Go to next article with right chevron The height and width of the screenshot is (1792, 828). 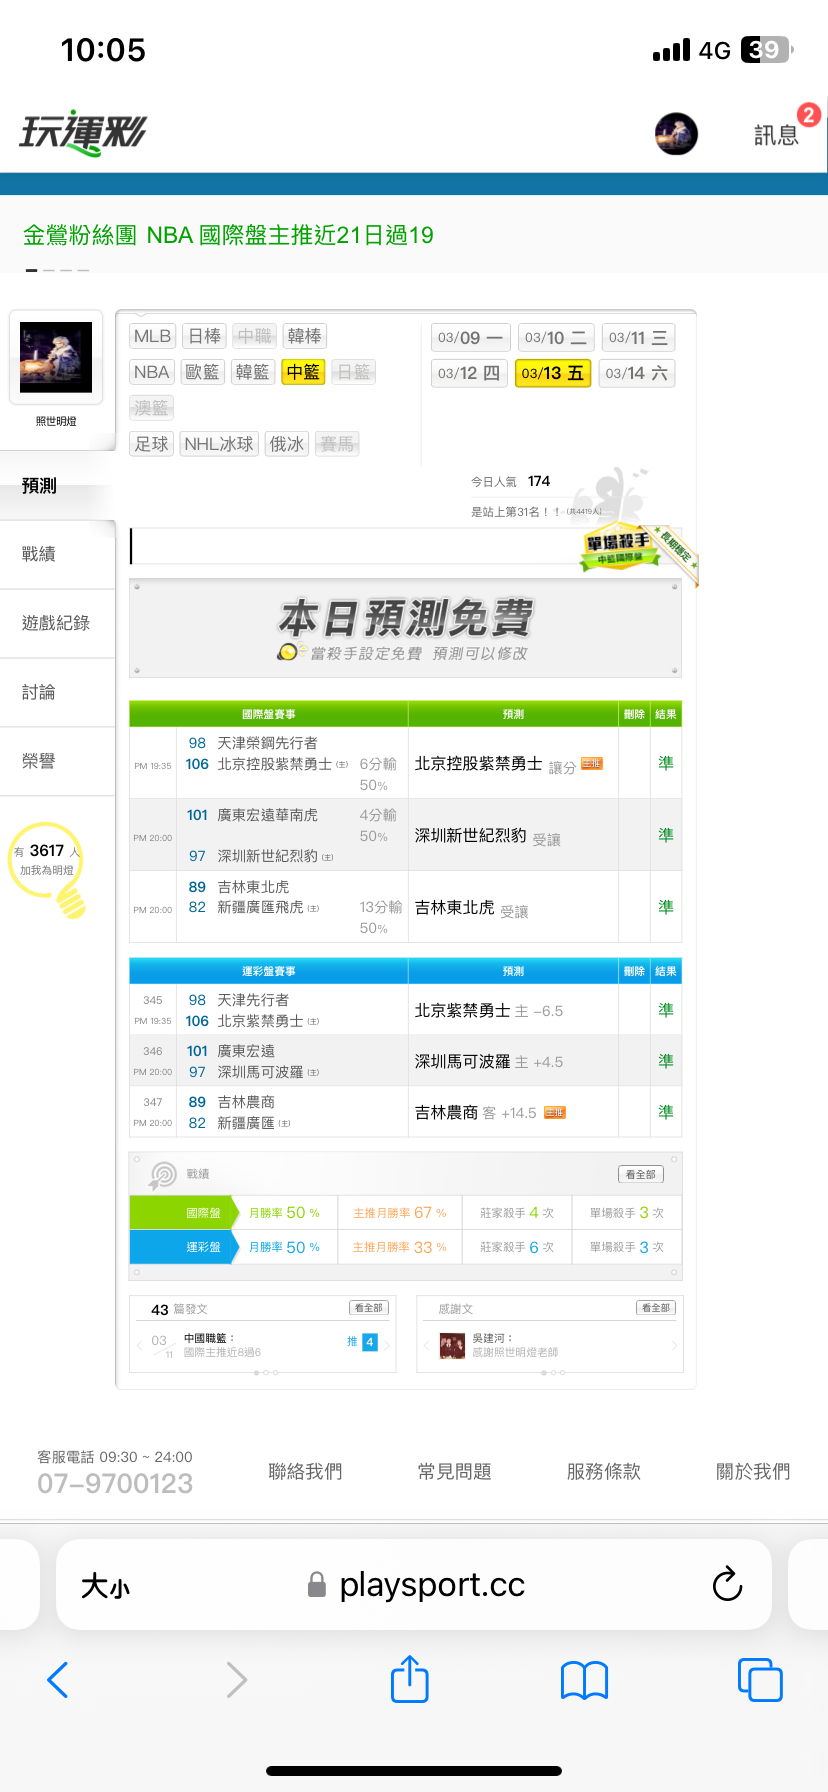[388, 1345]
